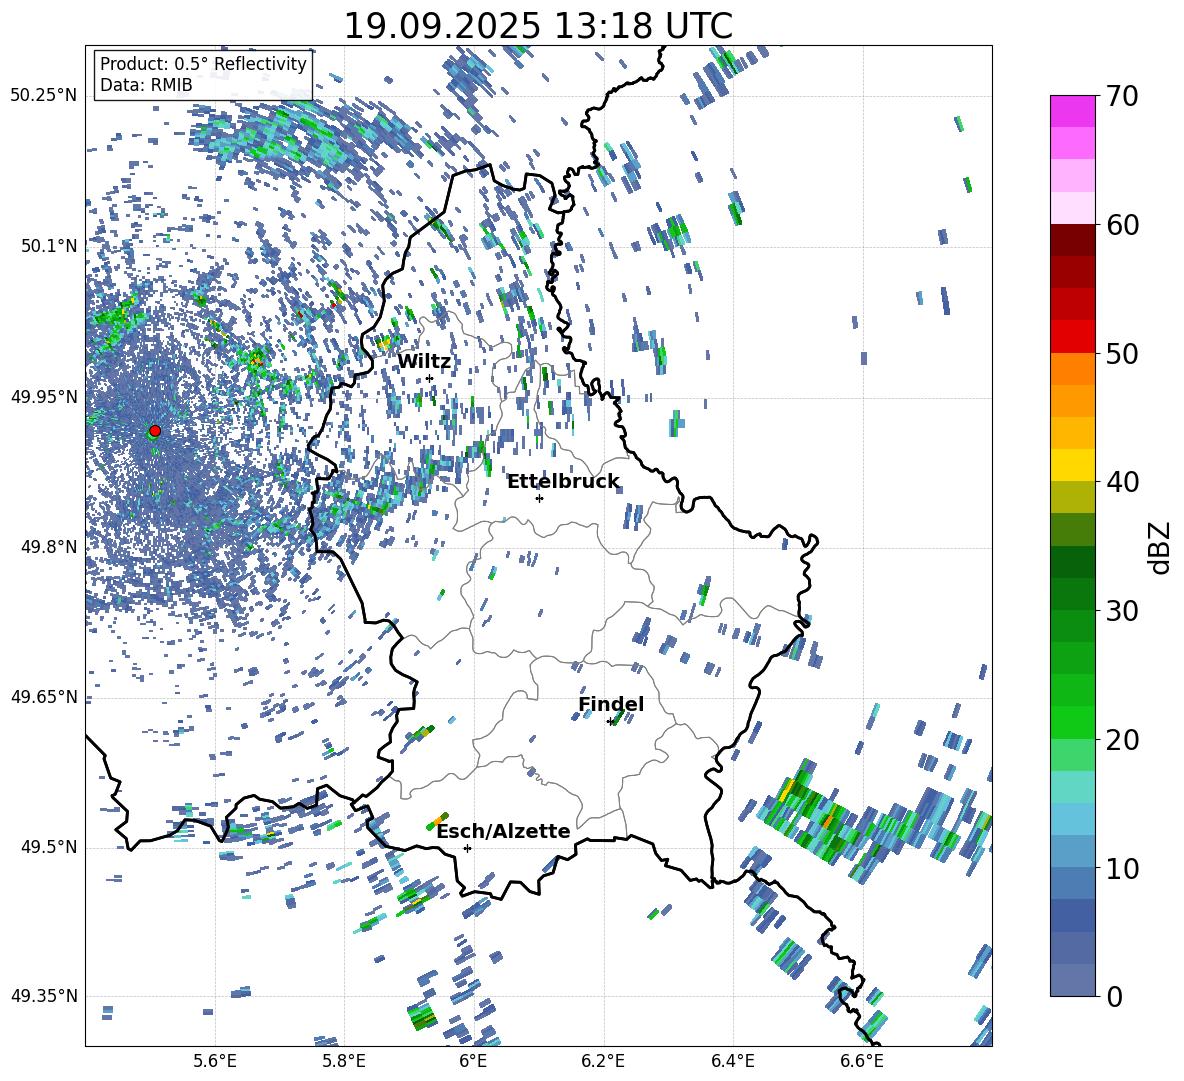Select the Esch/Alzette city label
The height and width of the screenshot is (1081, 1184).
tap(503, 831)
